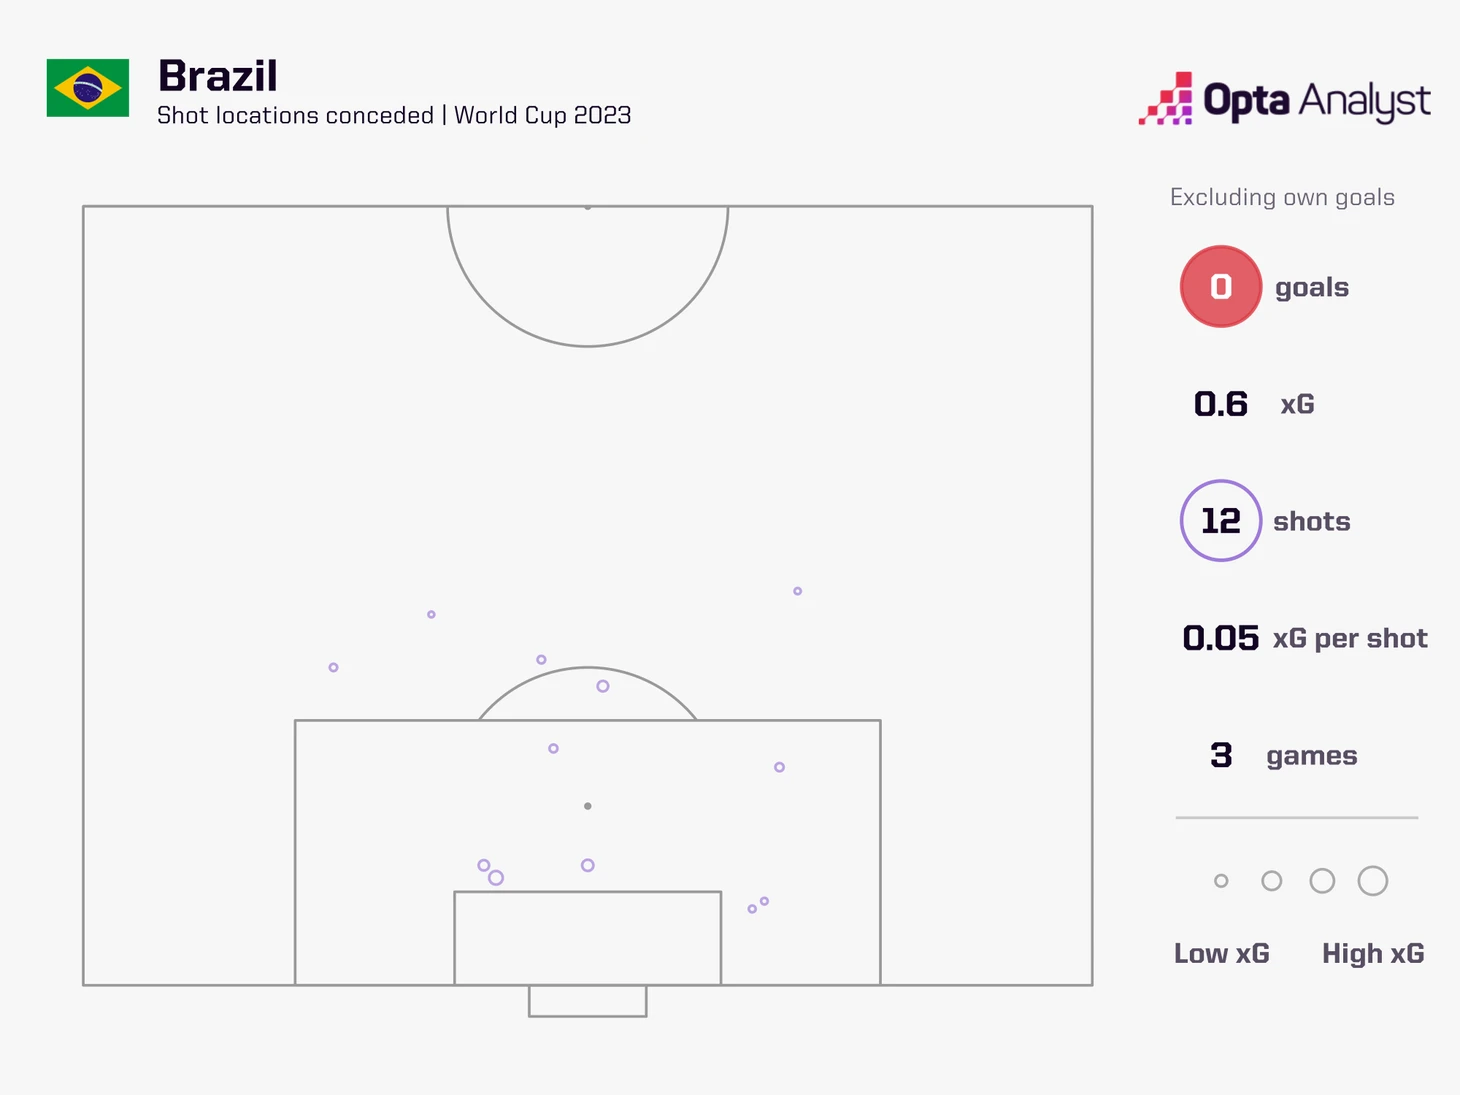The image size is (1460, 1095).
Task: Click the second smallest xG legend circle
Action: pos(1272,881)
